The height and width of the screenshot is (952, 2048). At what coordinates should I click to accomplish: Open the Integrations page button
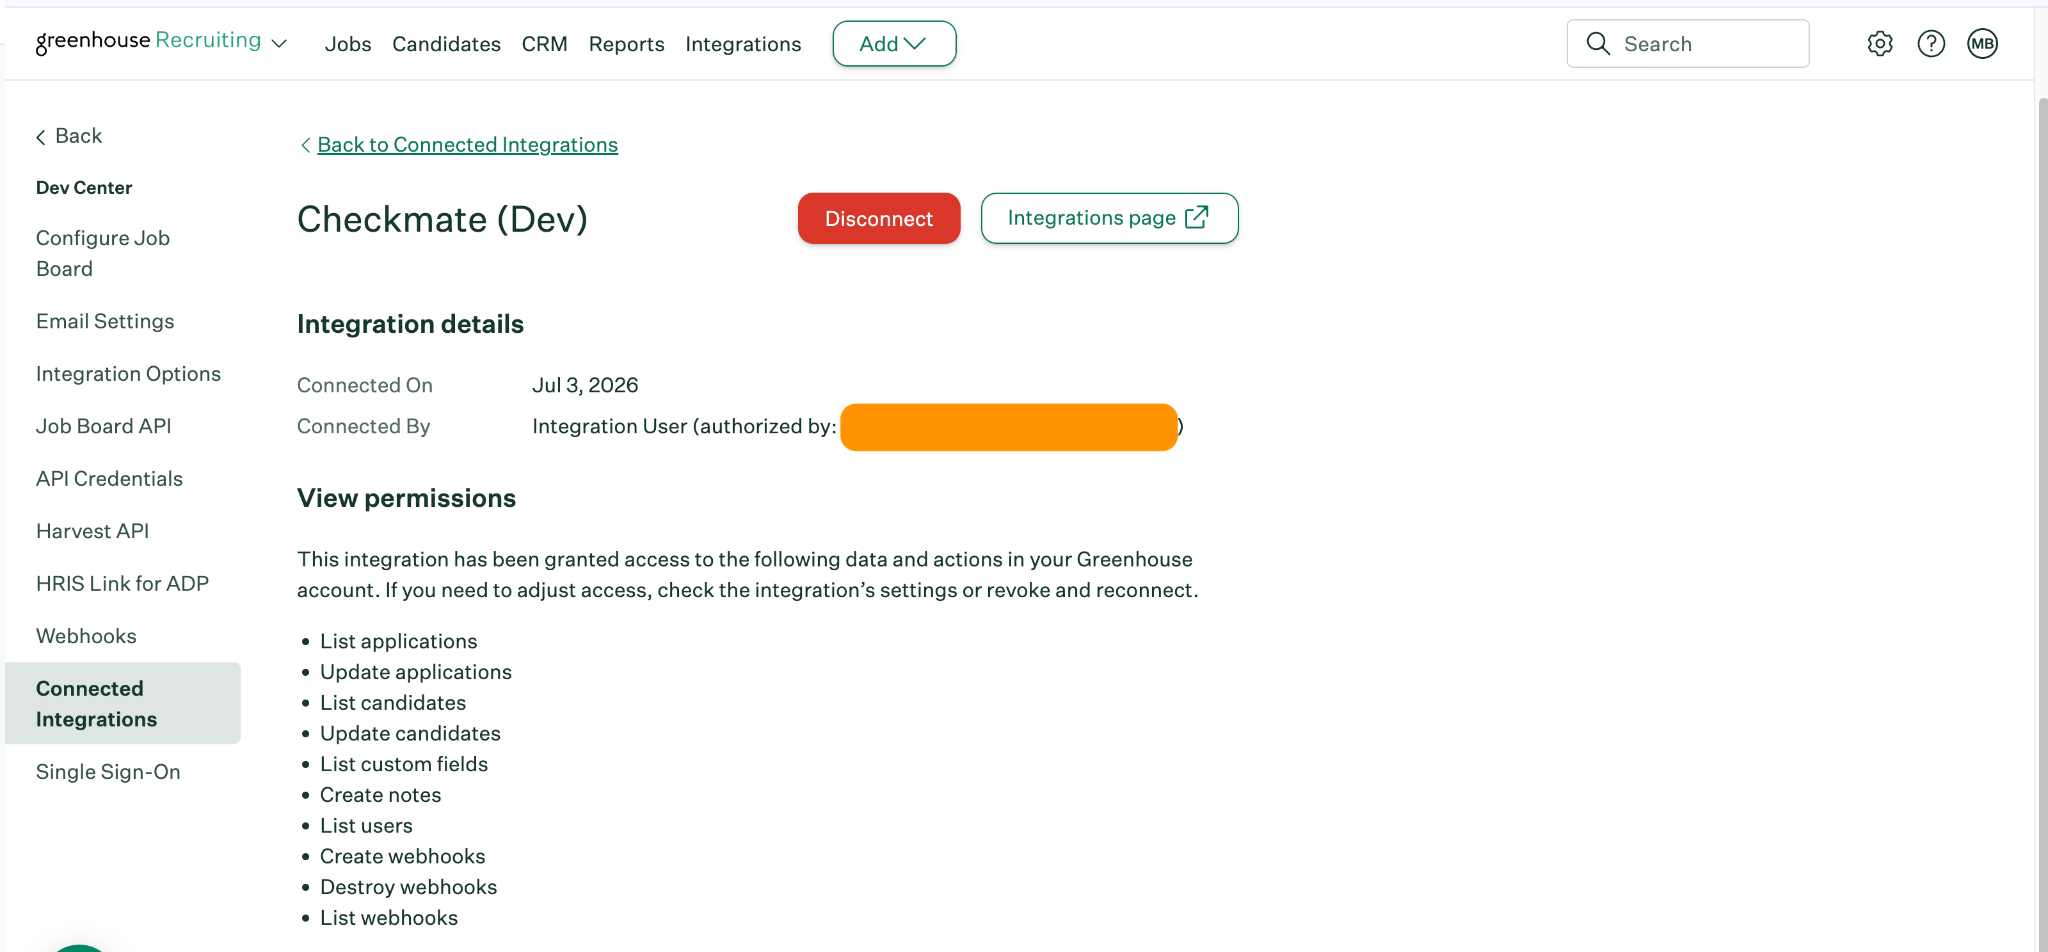1109,218
